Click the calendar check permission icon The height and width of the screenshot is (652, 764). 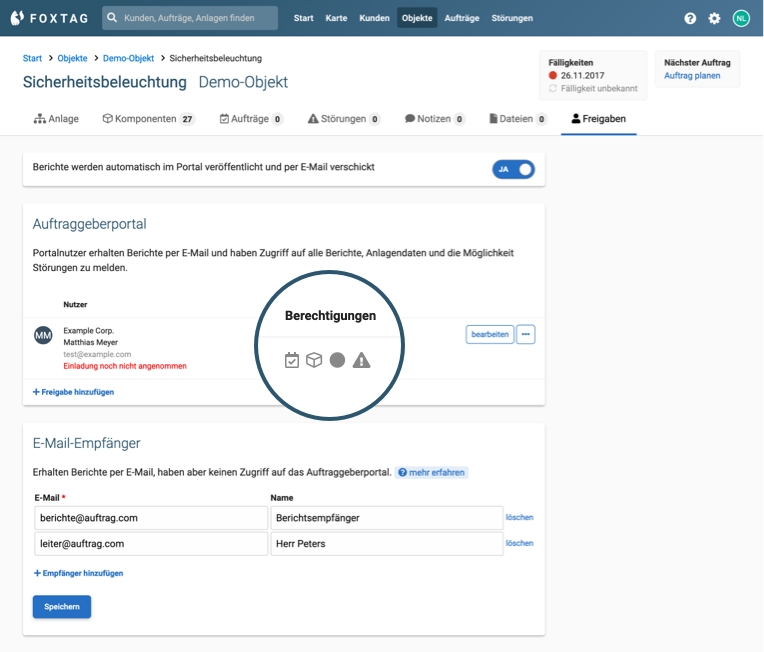coord(292,360)
